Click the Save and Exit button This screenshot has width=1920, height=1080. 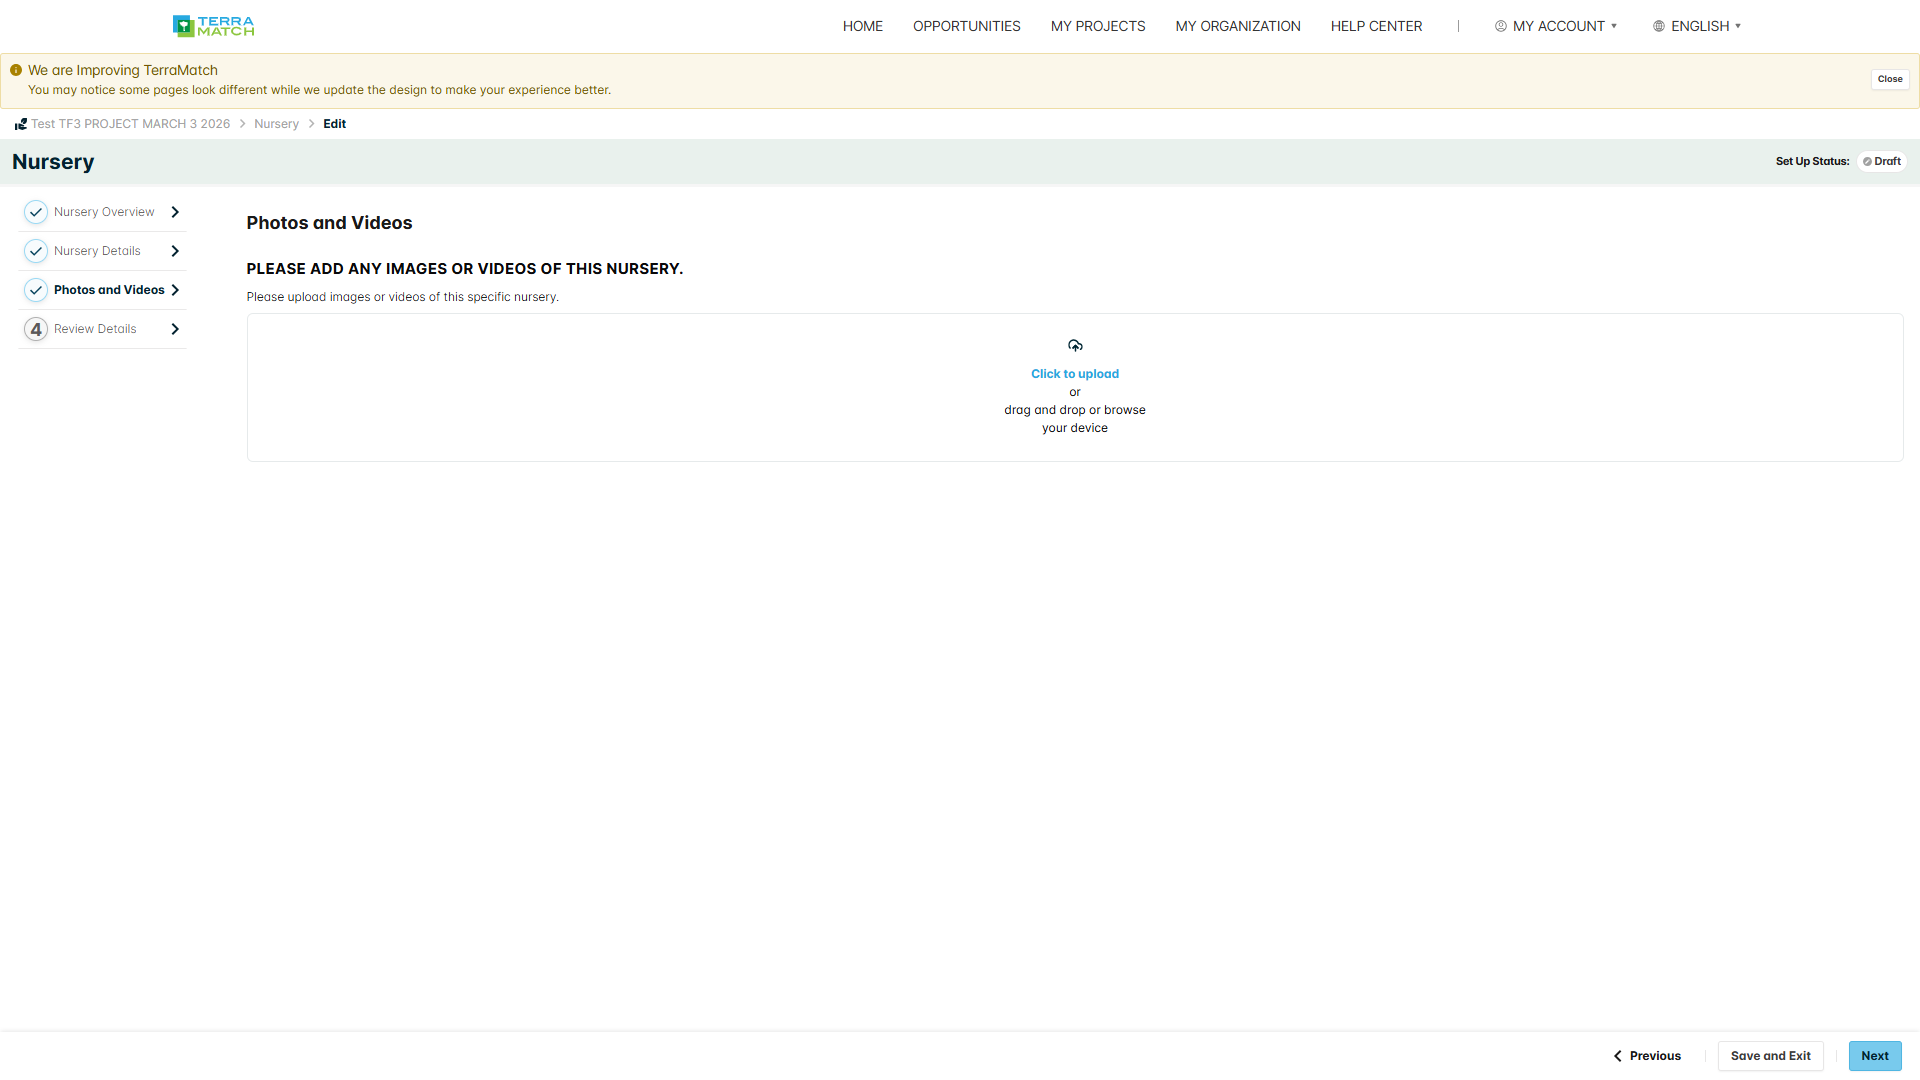click(x=1770, y=1056)
